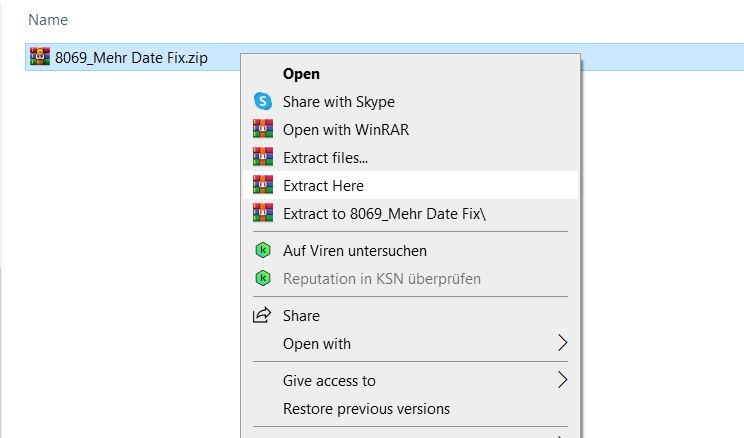Expand the Open with submenu arrow
This screenshot has width=744, height=438.
pos(562,343)
